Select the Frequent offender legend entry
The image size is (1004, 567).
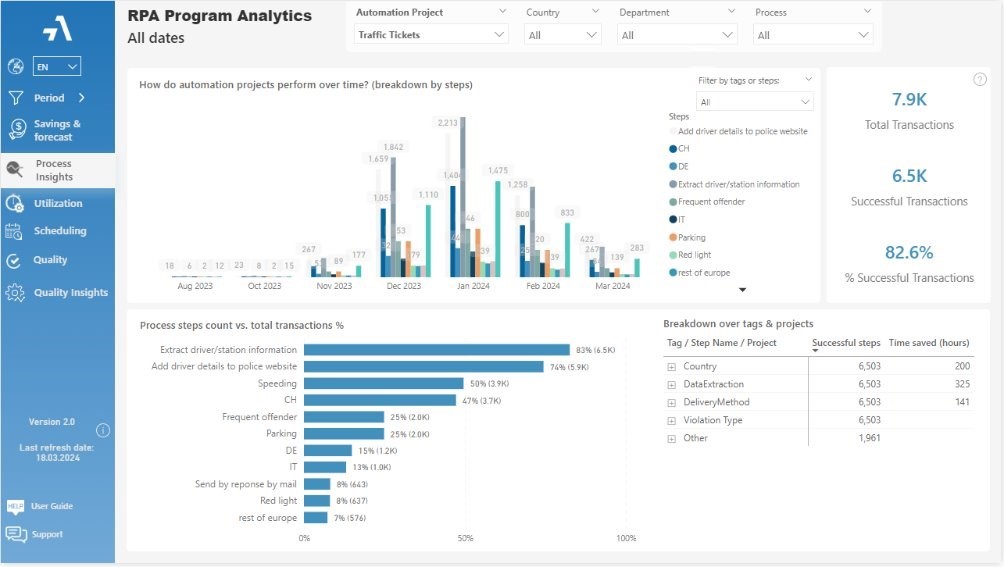pyautogui.click(x=707, y=202)
